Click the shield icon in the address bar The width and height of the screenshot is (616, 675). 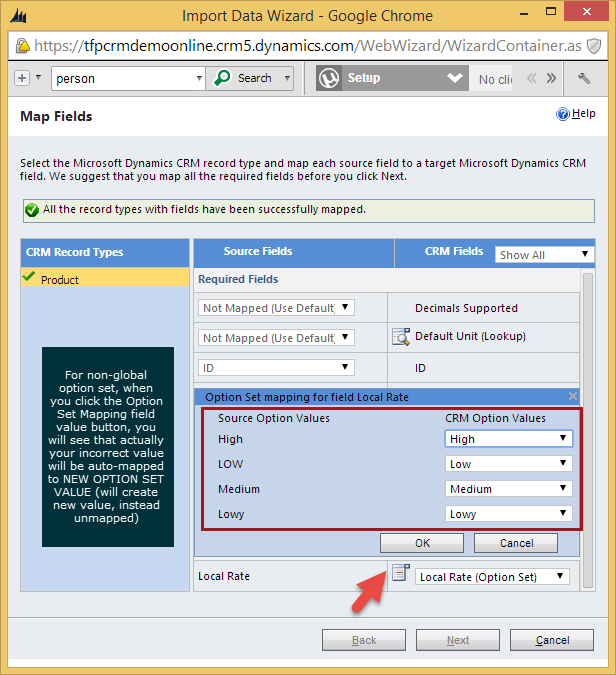[594, 46]
